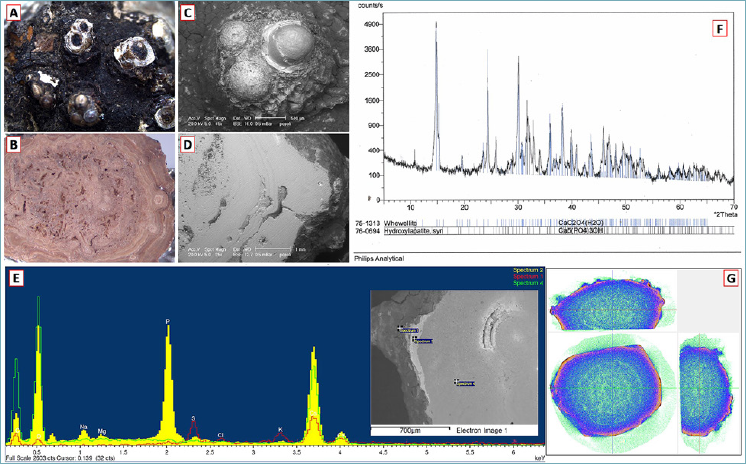Click the Full Scale cursor status text
The width and height of the screenshot is (746, 464).
[x=60, y=456]
